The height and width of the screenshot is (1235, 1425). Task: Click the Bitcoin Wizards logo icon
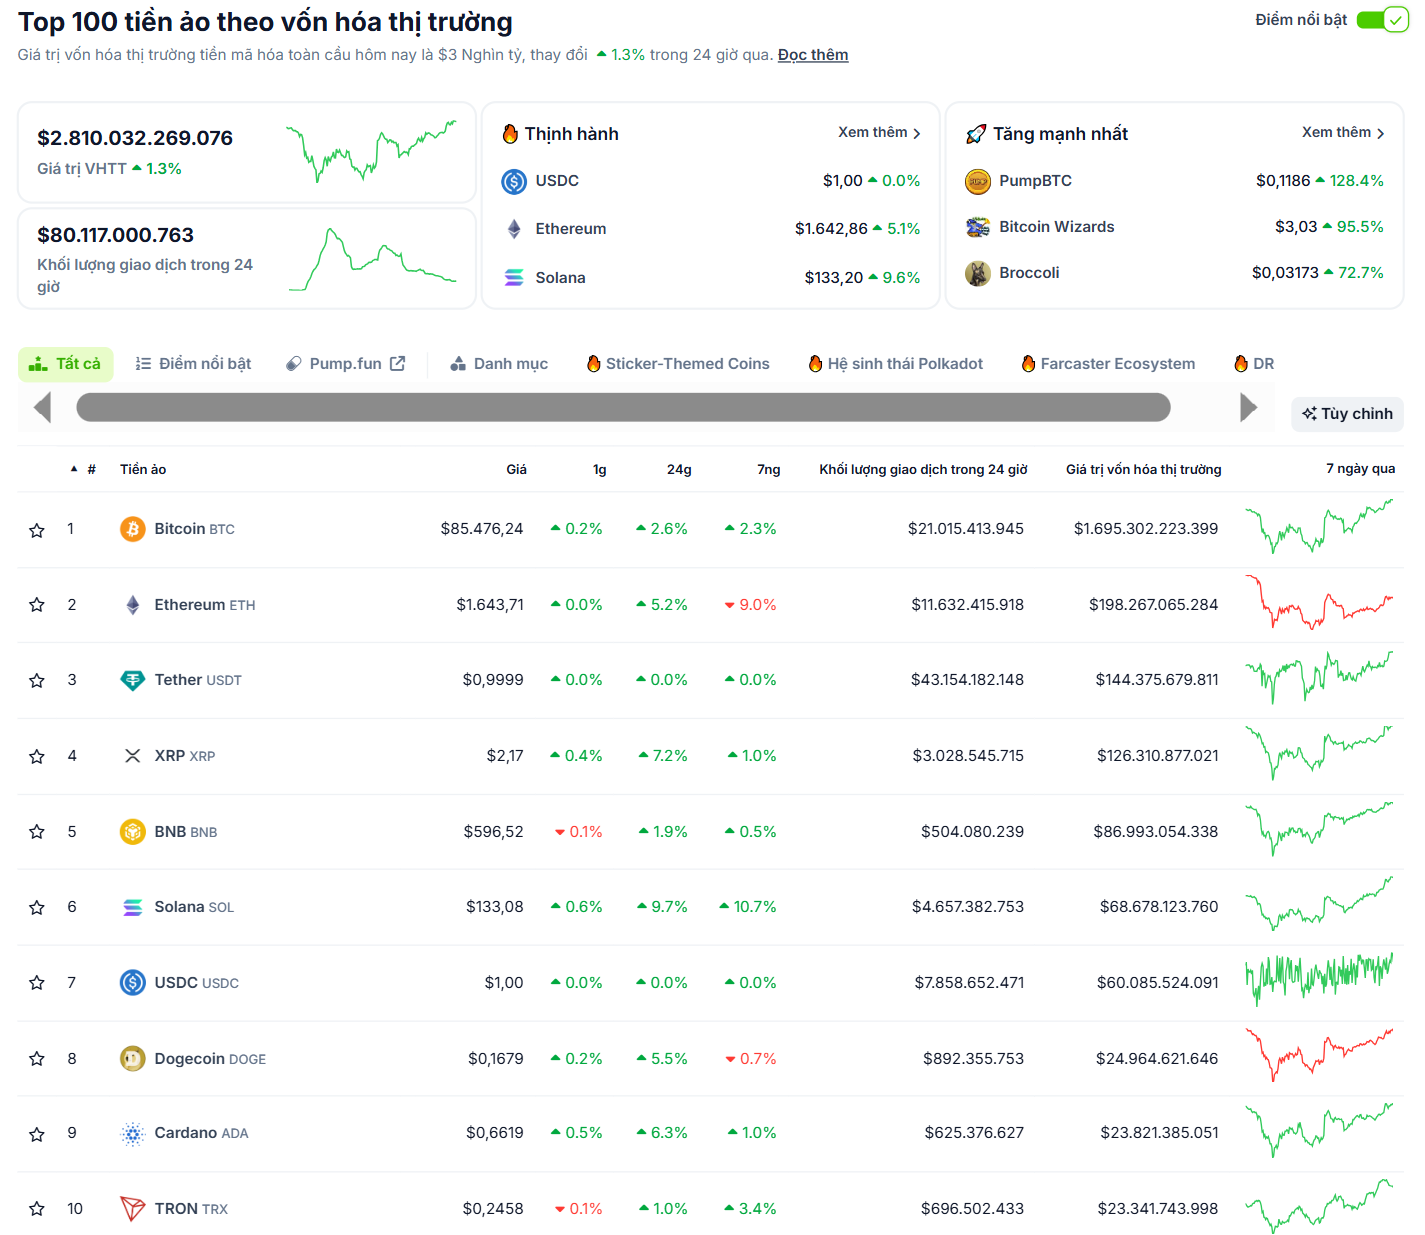[977, 227]
